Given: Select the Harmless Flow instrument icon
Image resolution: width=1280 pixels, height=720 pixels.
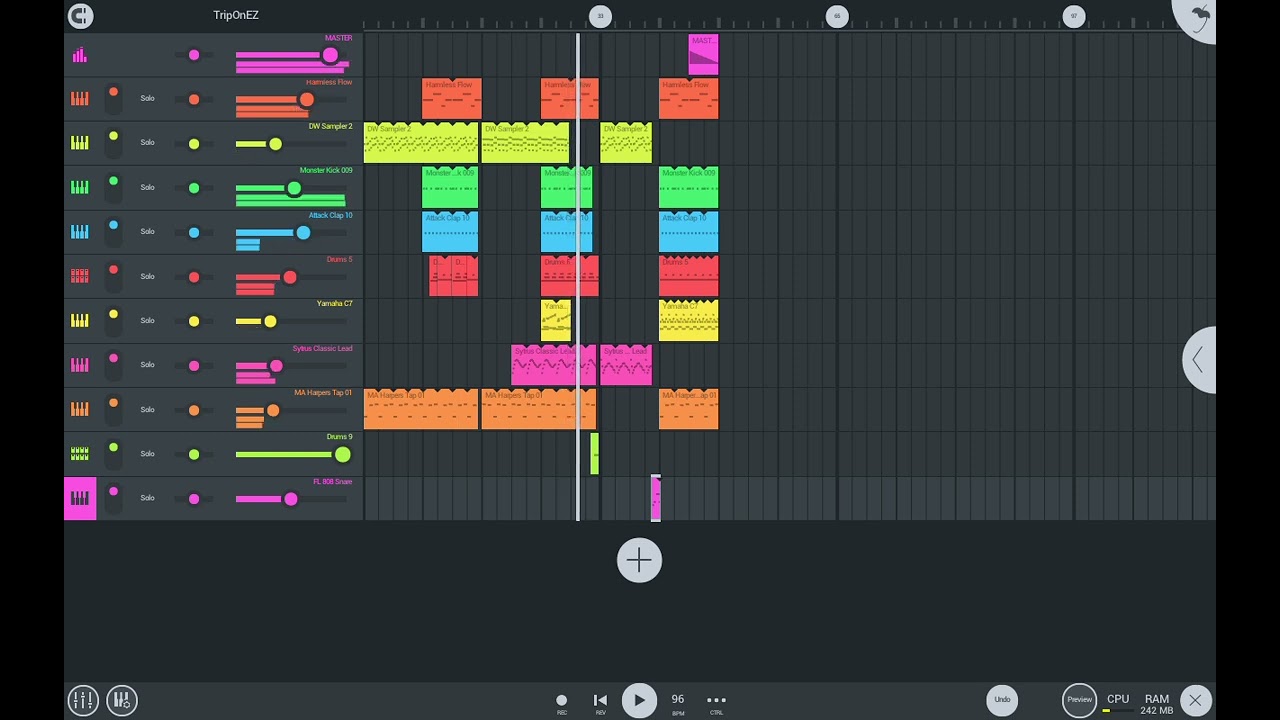Looking at the screenshot, I should point(80,99).
